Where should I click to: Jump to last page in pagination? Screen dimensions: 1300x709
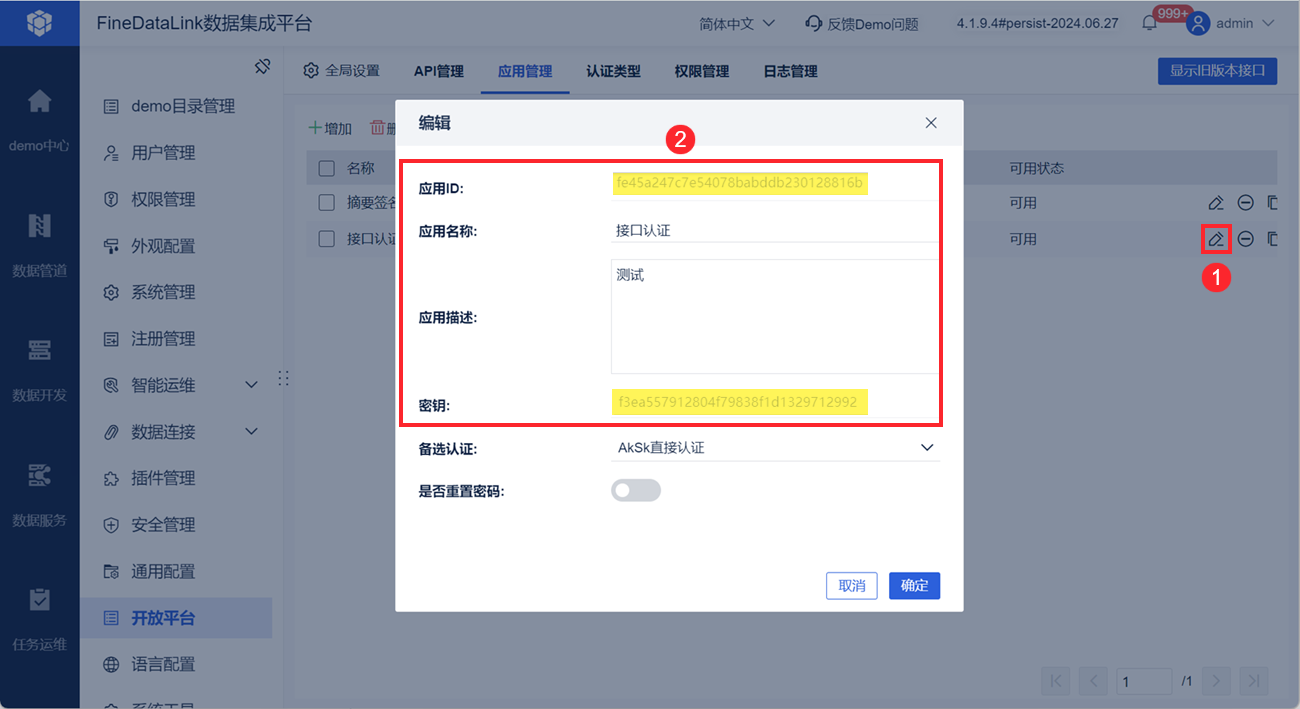1254,681
